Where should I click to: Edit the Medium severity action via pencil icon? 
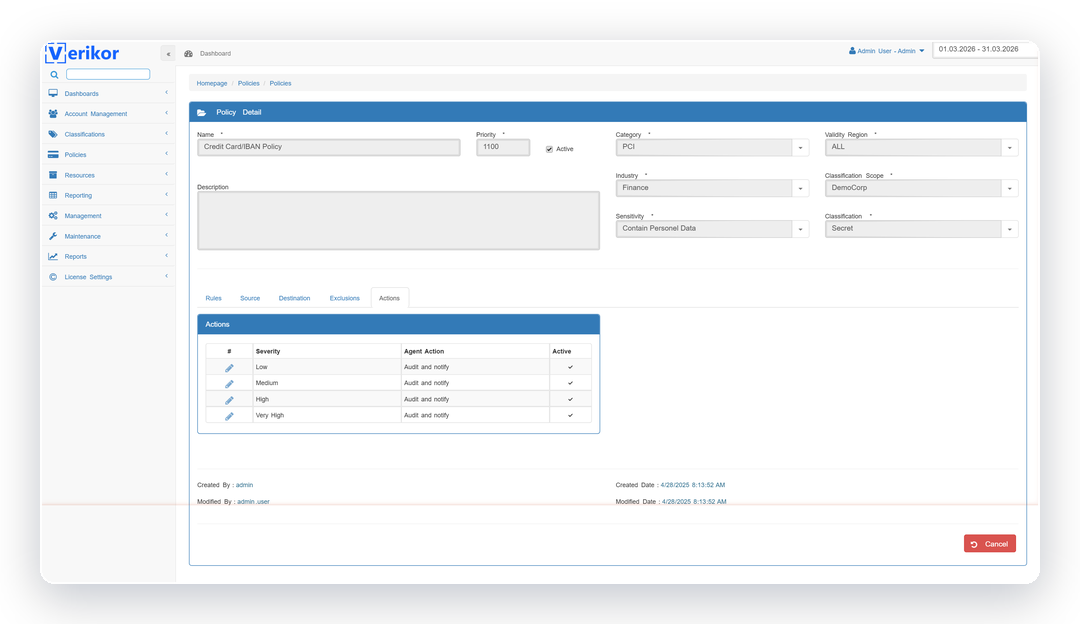coord(229,384)
